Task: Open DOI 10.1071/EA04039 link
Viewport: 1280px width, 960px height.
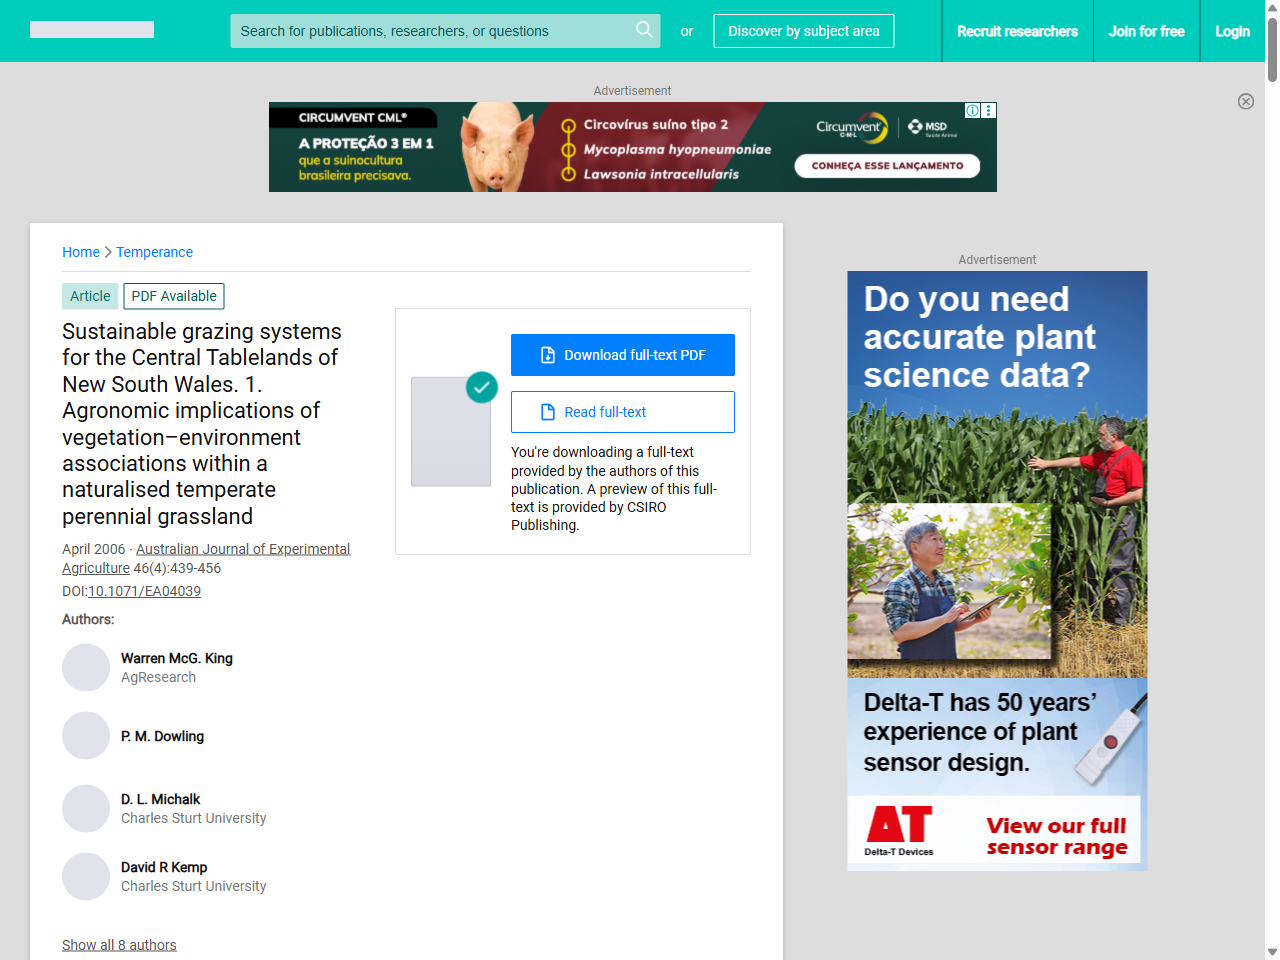Action: pos(144,591)
